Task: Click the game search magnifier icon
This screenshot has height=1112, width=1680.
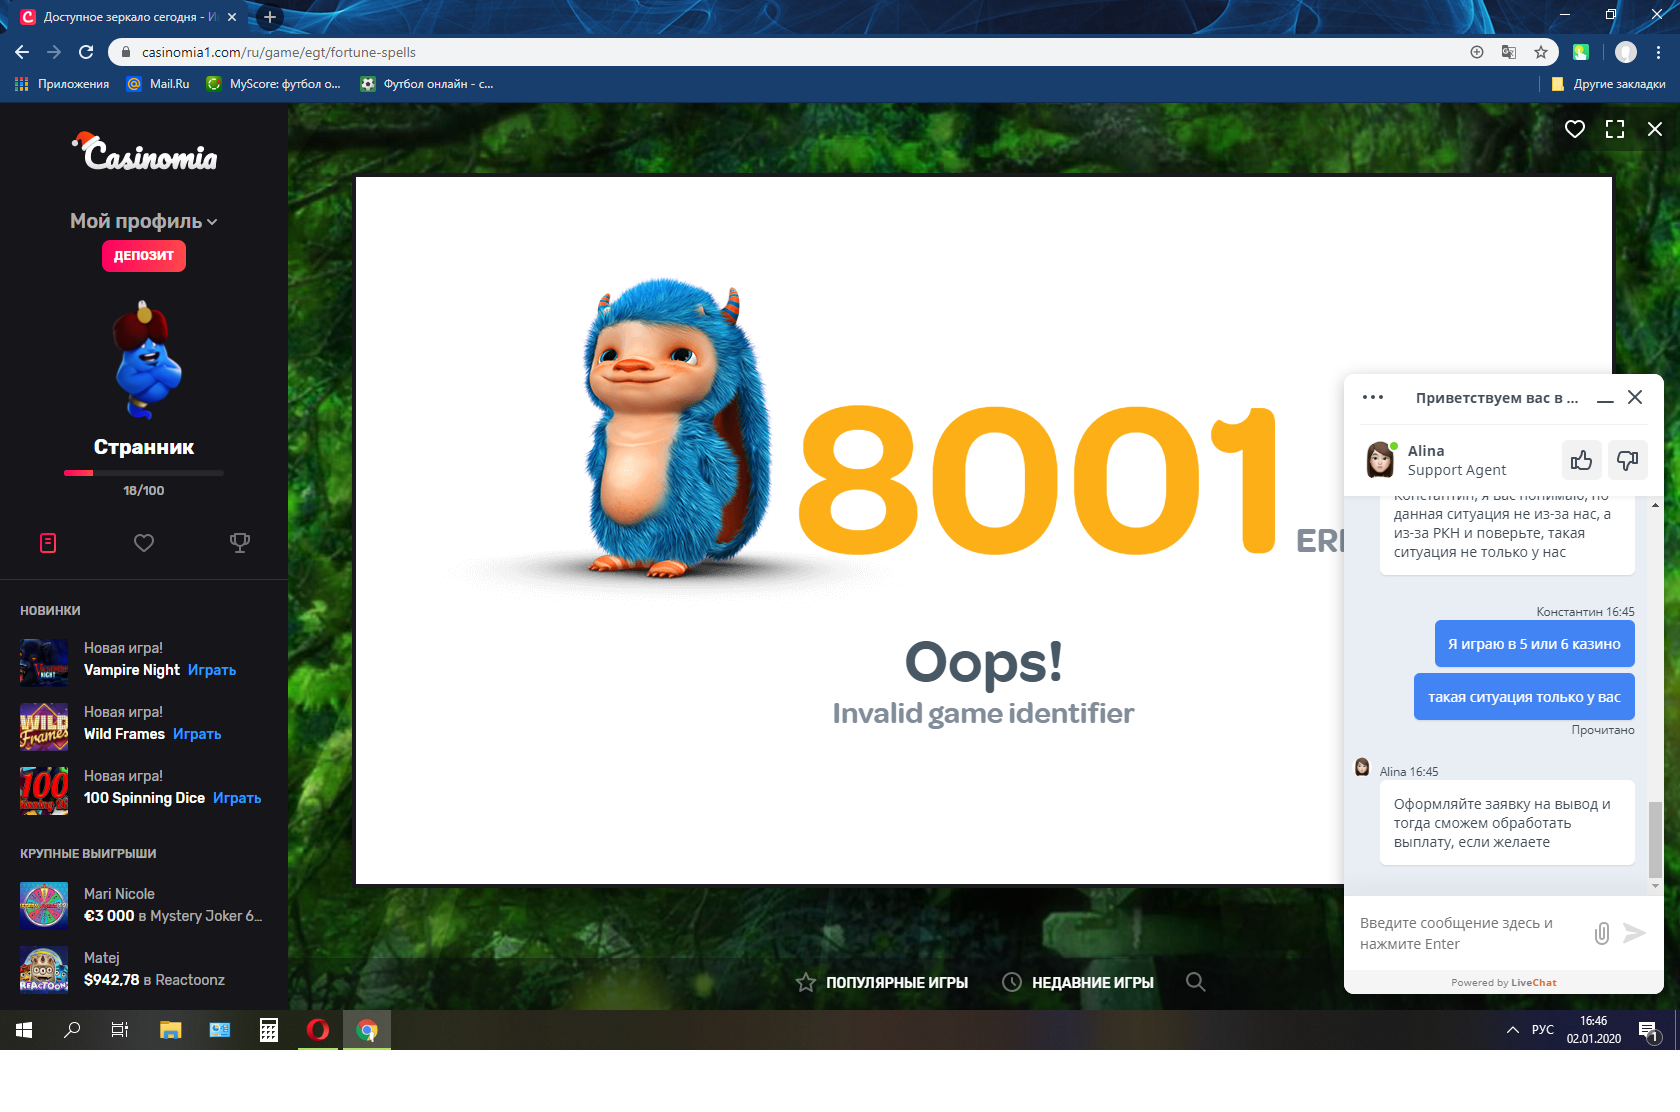Action: (1195, 982)
